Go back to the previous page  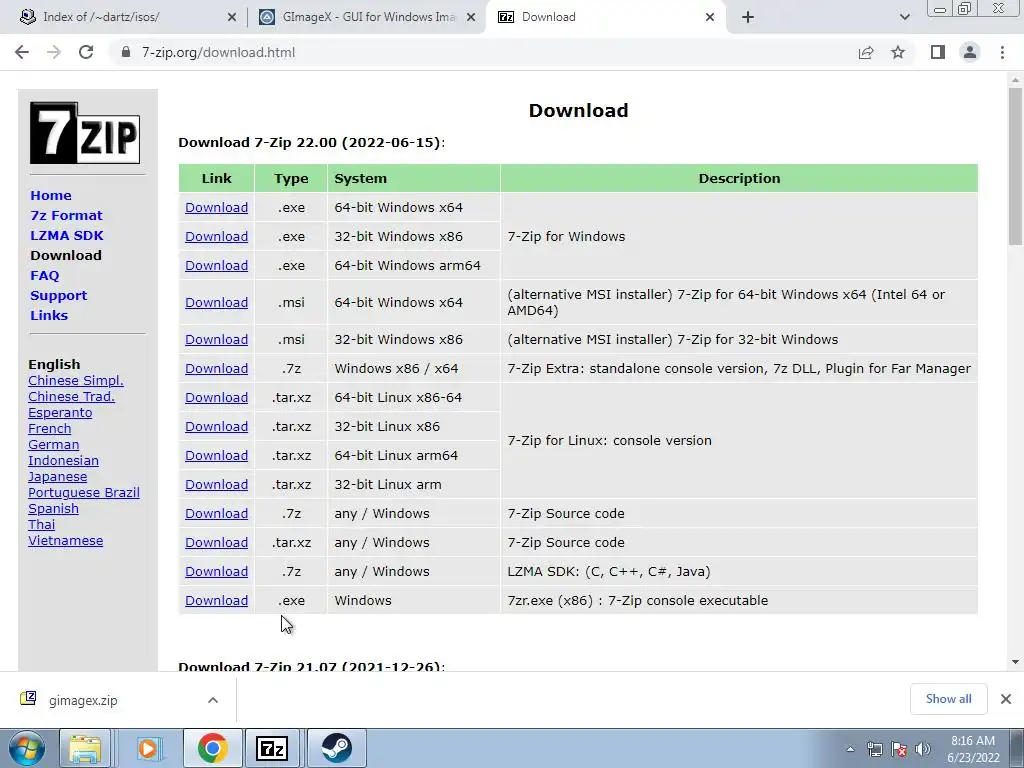click(x=22, y=52)
